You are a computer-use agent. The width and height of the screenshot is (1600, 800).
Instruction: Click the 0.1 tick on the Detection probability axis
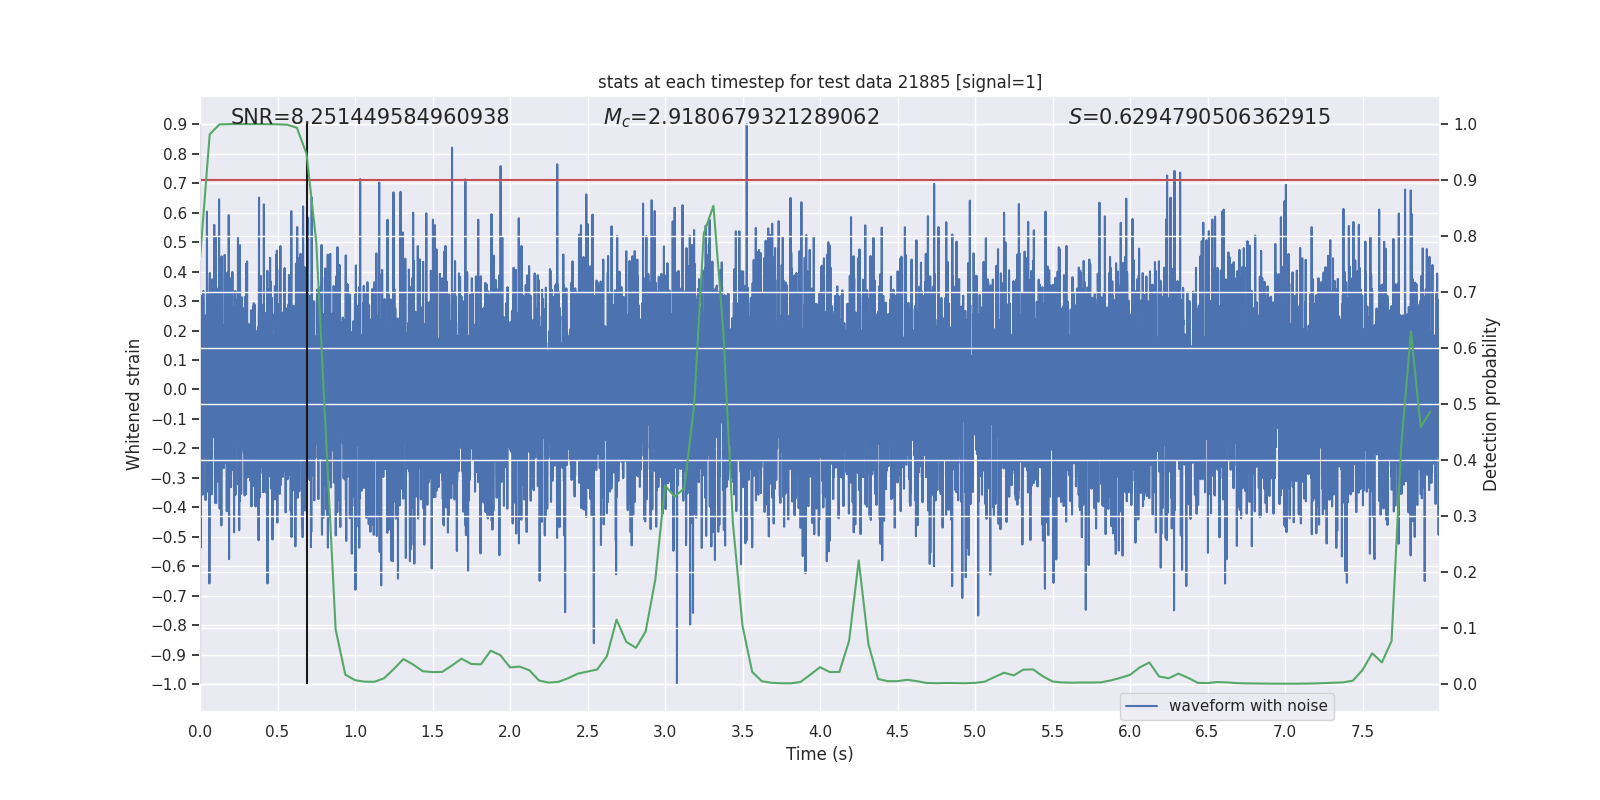point(1465,629)
